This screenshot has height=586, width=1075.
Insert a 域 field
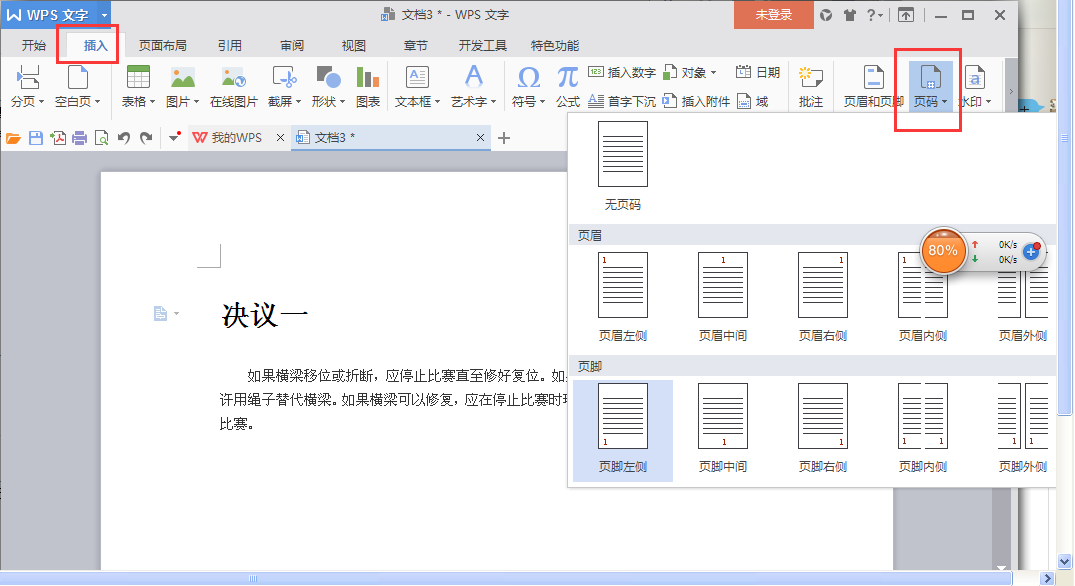click(753, 101)
